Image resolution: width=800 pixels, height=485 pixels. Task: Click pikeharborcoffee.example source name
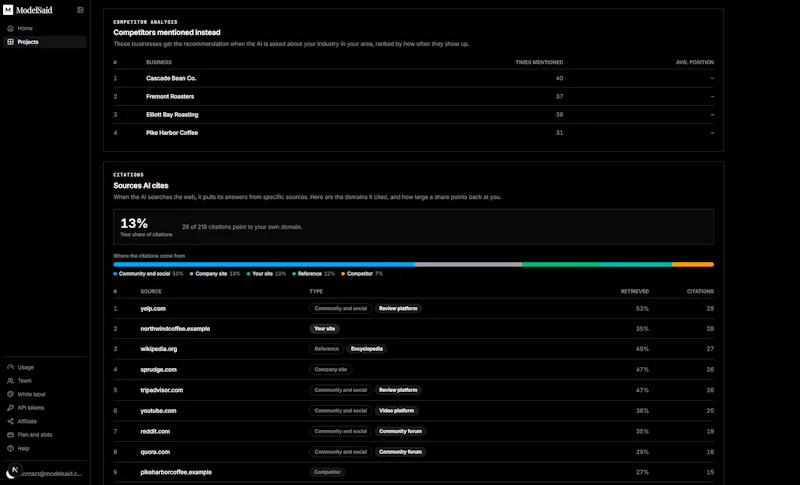(176, 472)
